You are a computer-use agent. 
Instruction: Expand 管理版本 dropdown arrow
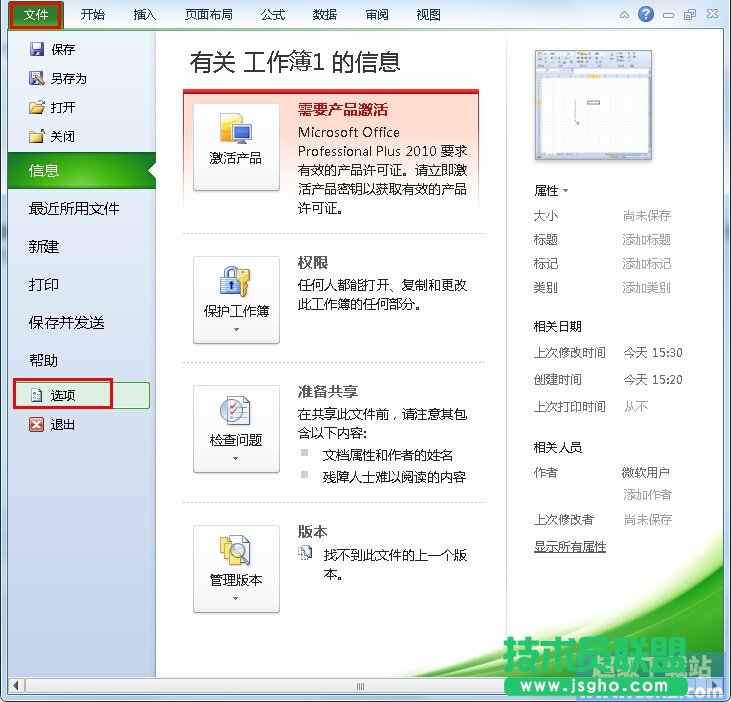point(235,599)
